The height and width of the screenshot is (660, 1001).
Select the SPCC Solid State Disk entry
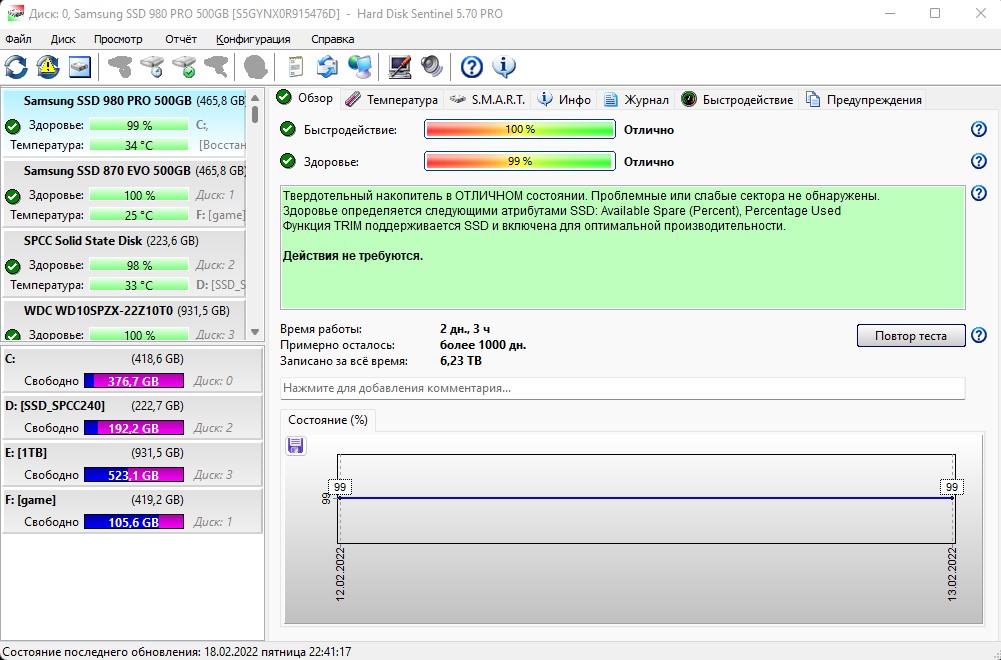click(124, 263)
